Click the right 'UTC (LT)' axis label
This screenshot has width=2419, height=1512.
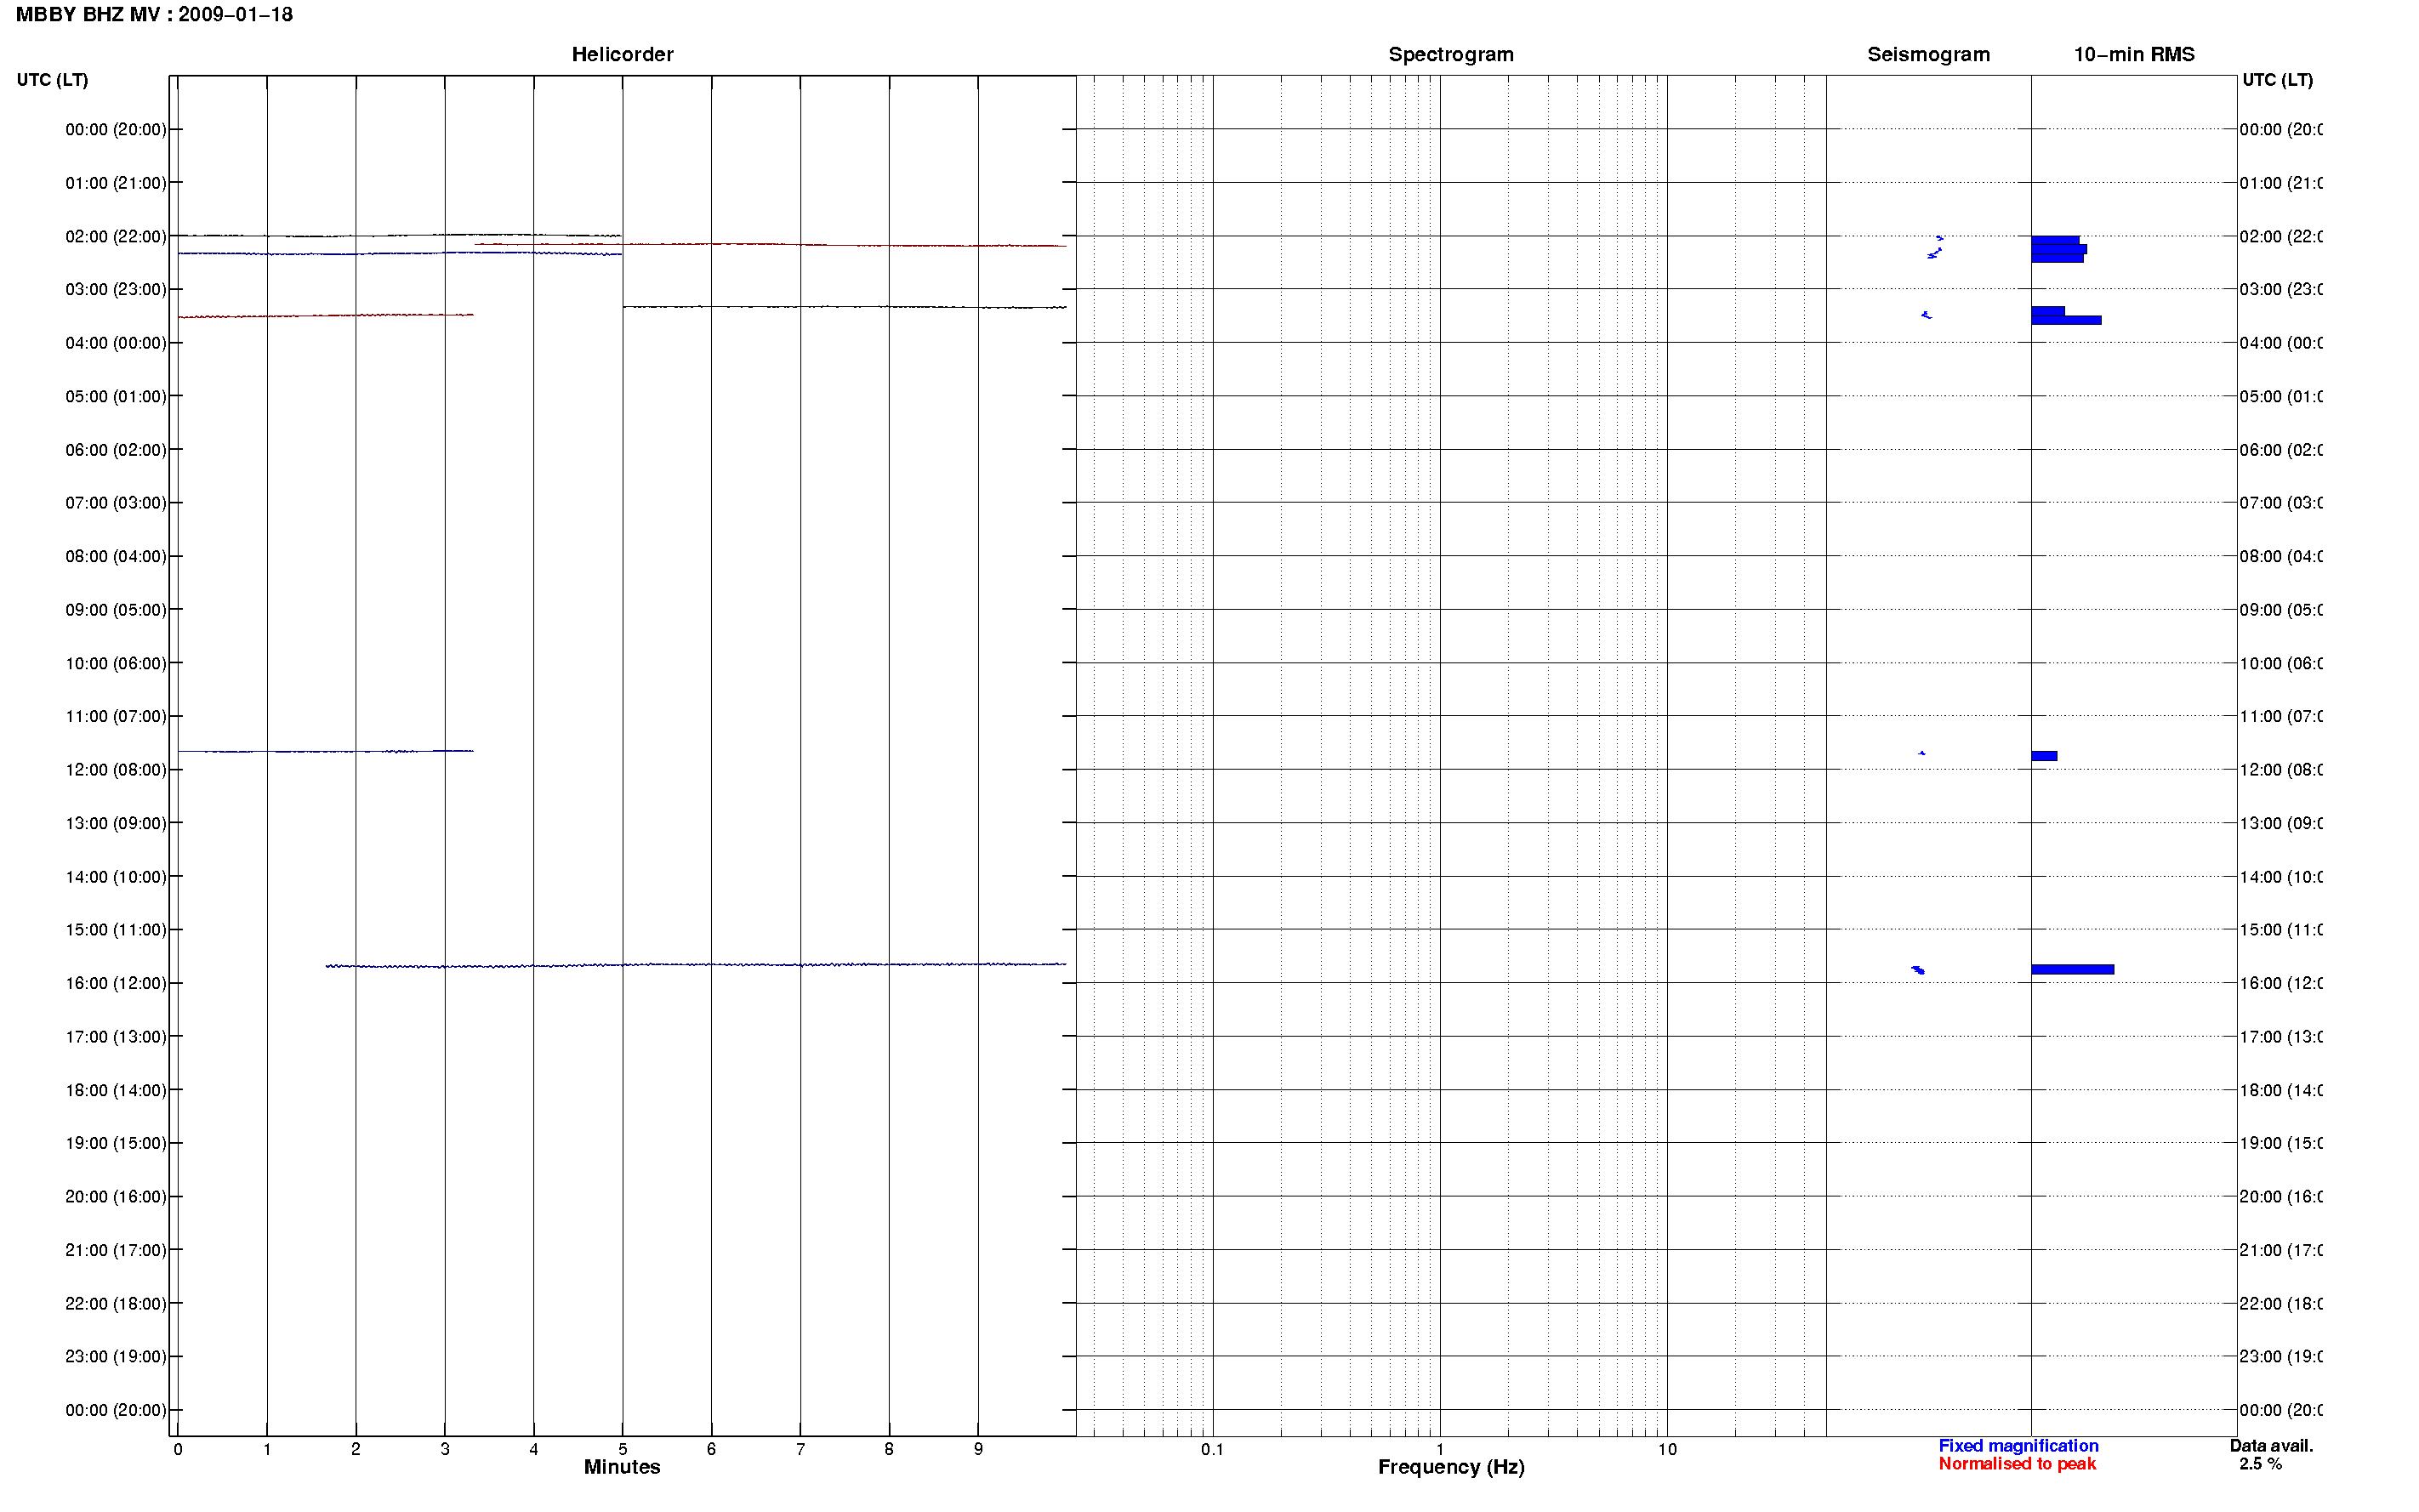click(2277, 80)
